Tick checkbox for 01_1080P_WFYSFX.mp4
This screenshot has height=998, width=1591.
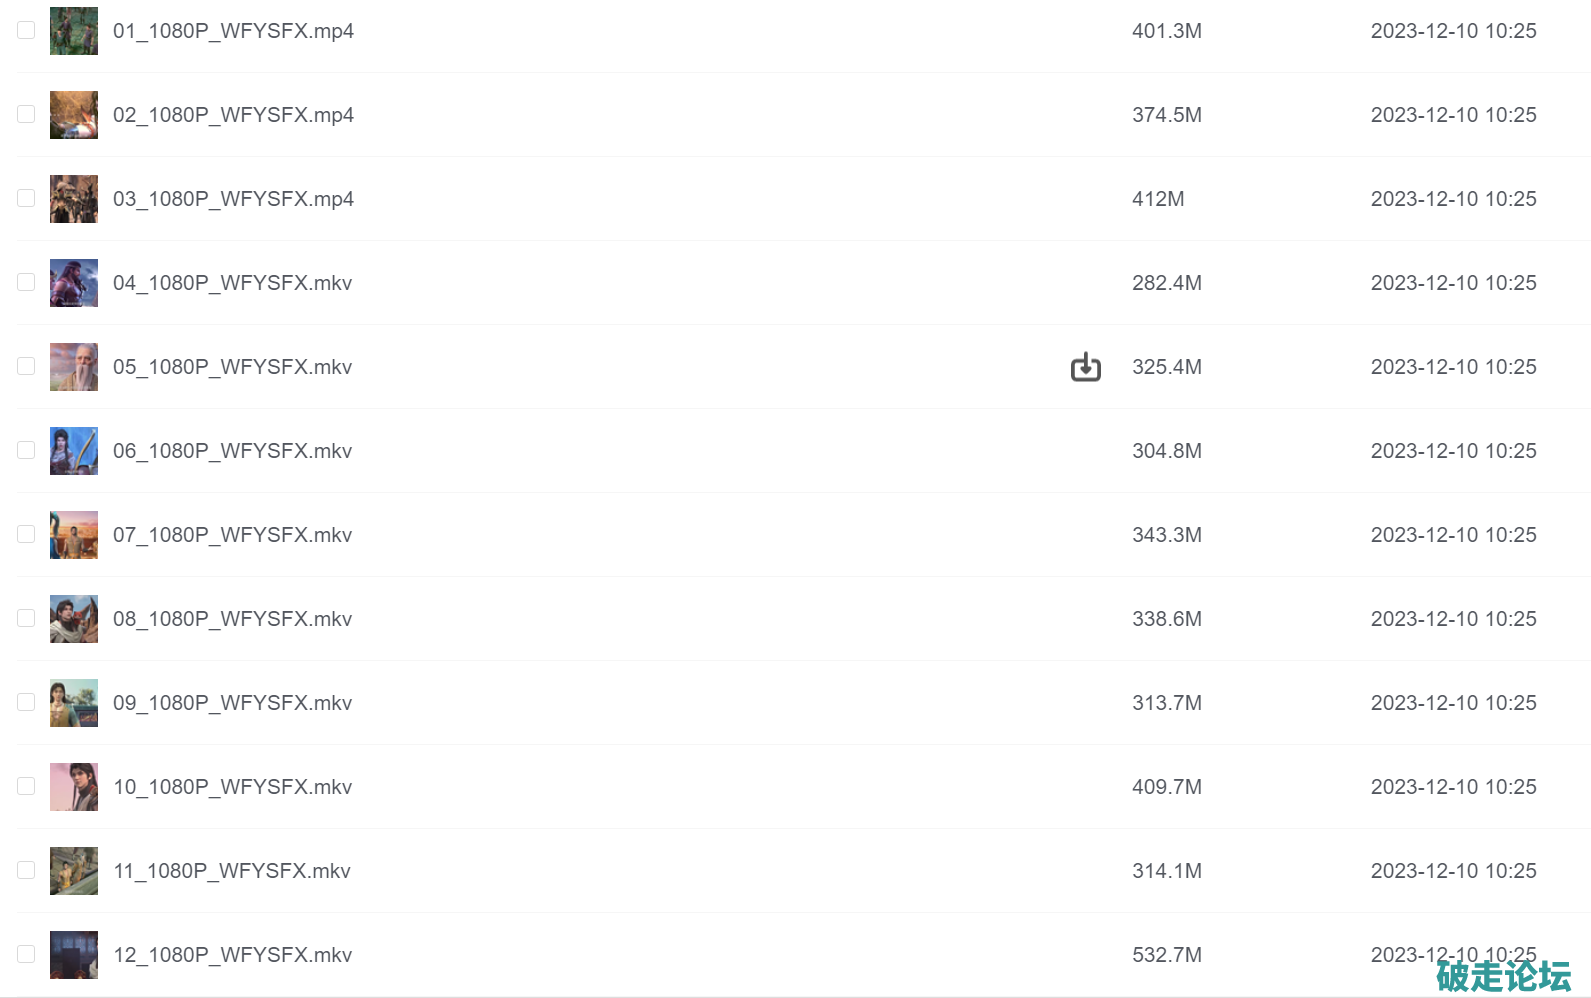[26, 30]
